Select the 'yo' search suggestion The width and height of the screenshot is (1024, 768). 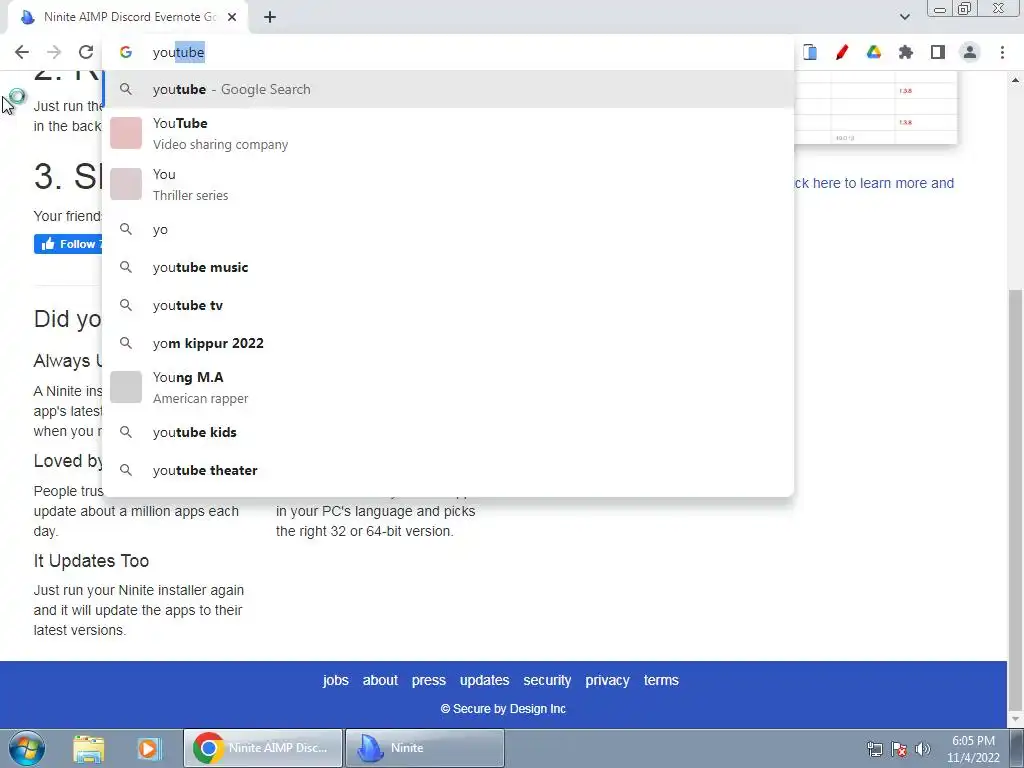tap(449, 229)
